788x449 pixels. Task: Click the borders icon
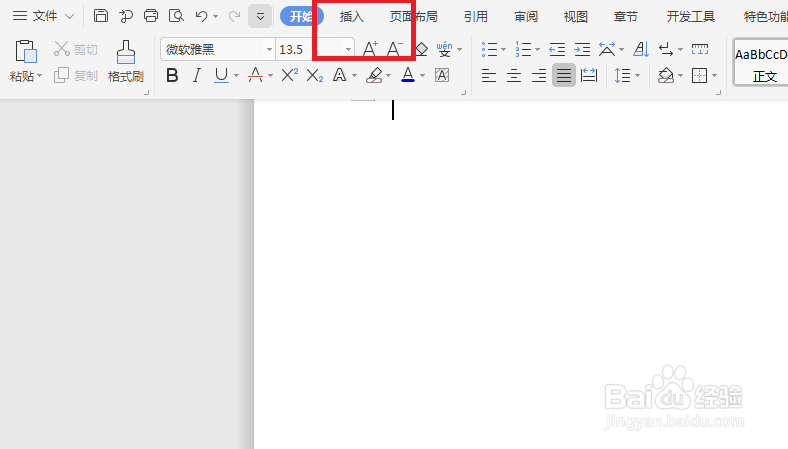[x=699, y=76]
